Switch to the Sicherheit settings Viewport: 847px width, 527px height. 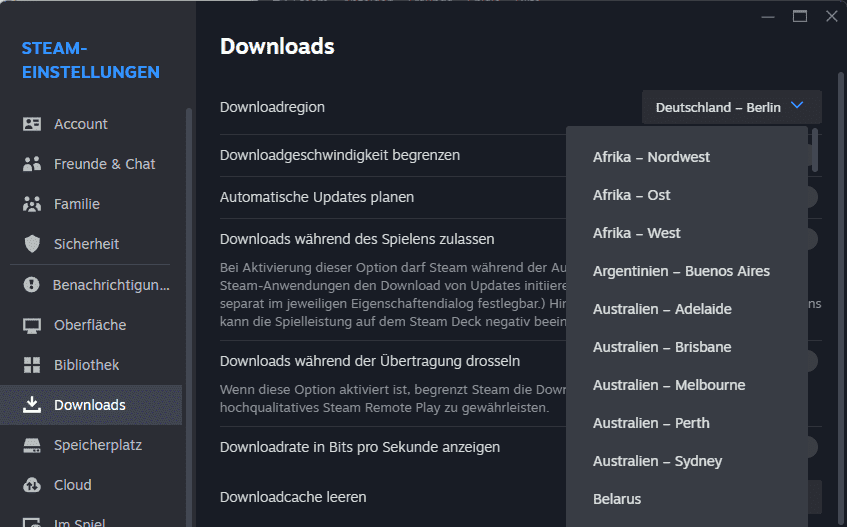(91, 244)
